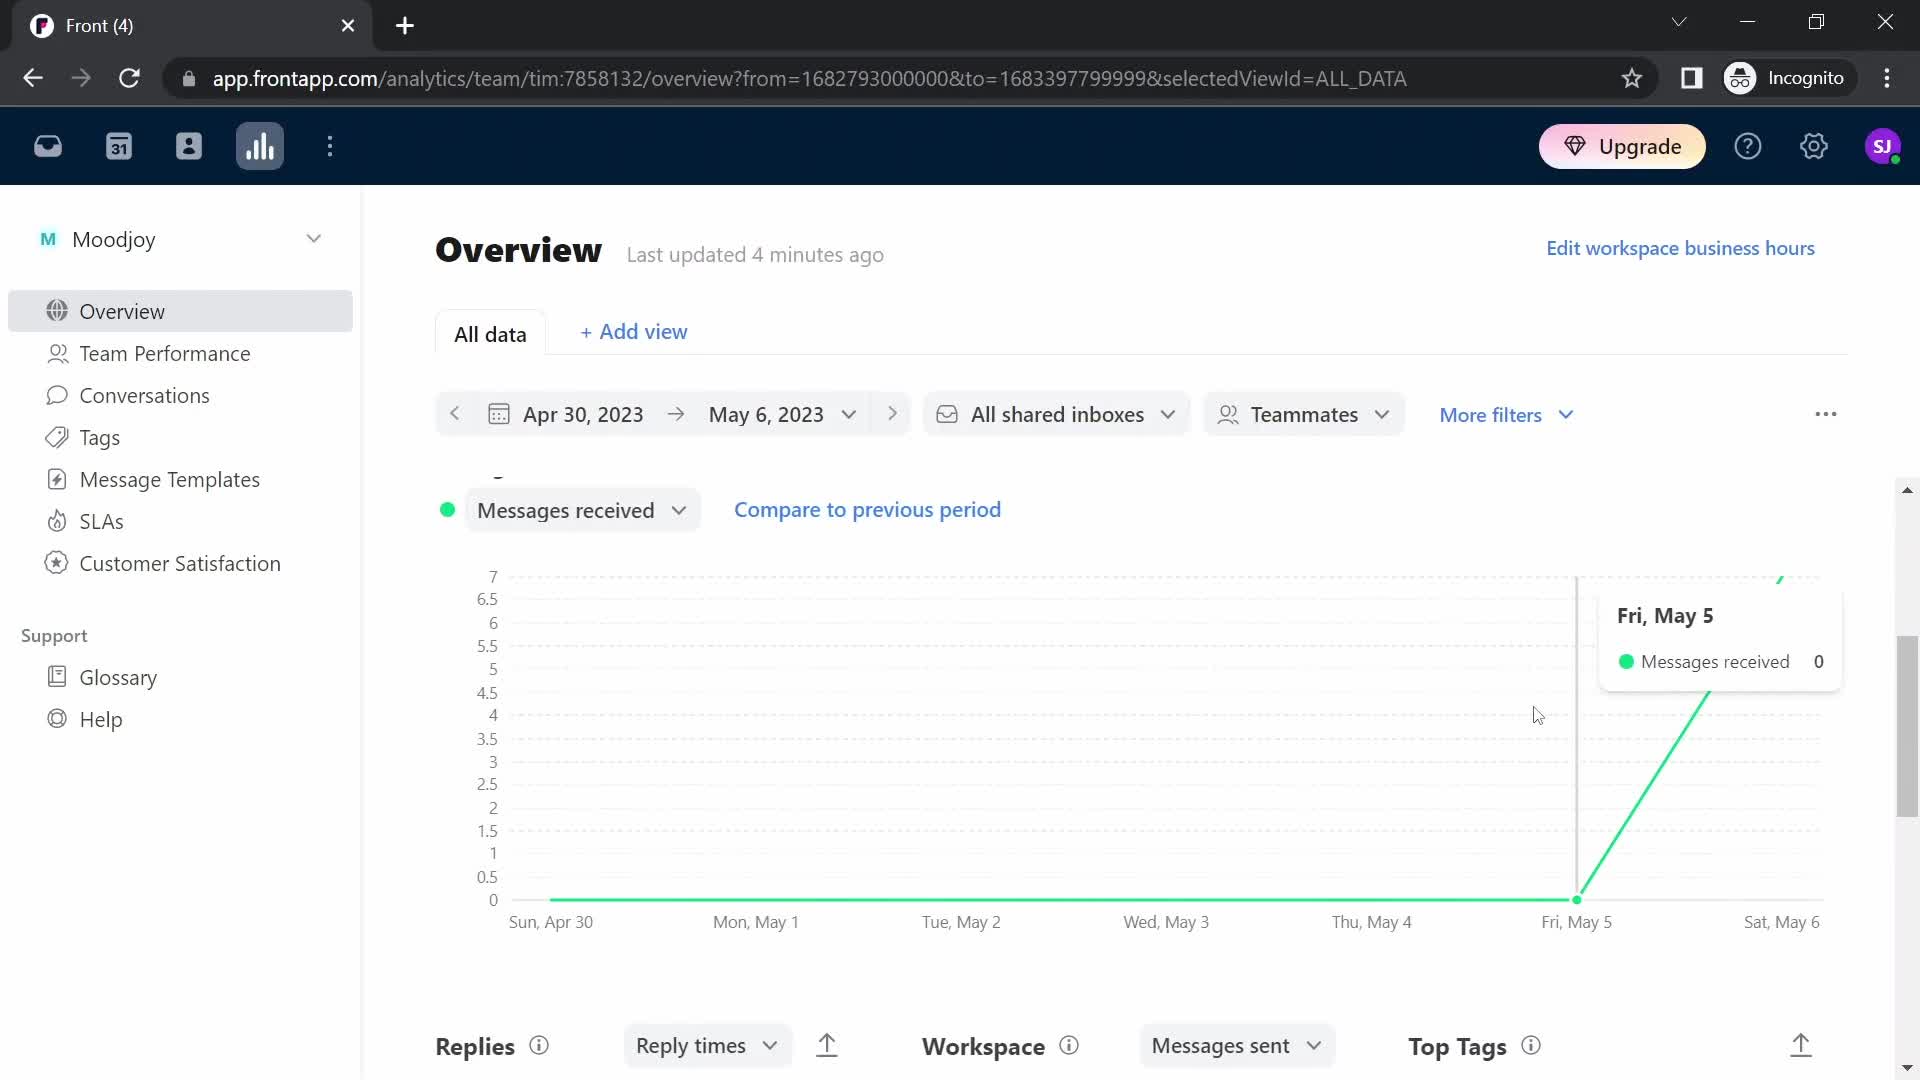The width and height of the screenshot is (1920, 1080).
Task: Open Tags section in sidebar
Action: (100, 438)
